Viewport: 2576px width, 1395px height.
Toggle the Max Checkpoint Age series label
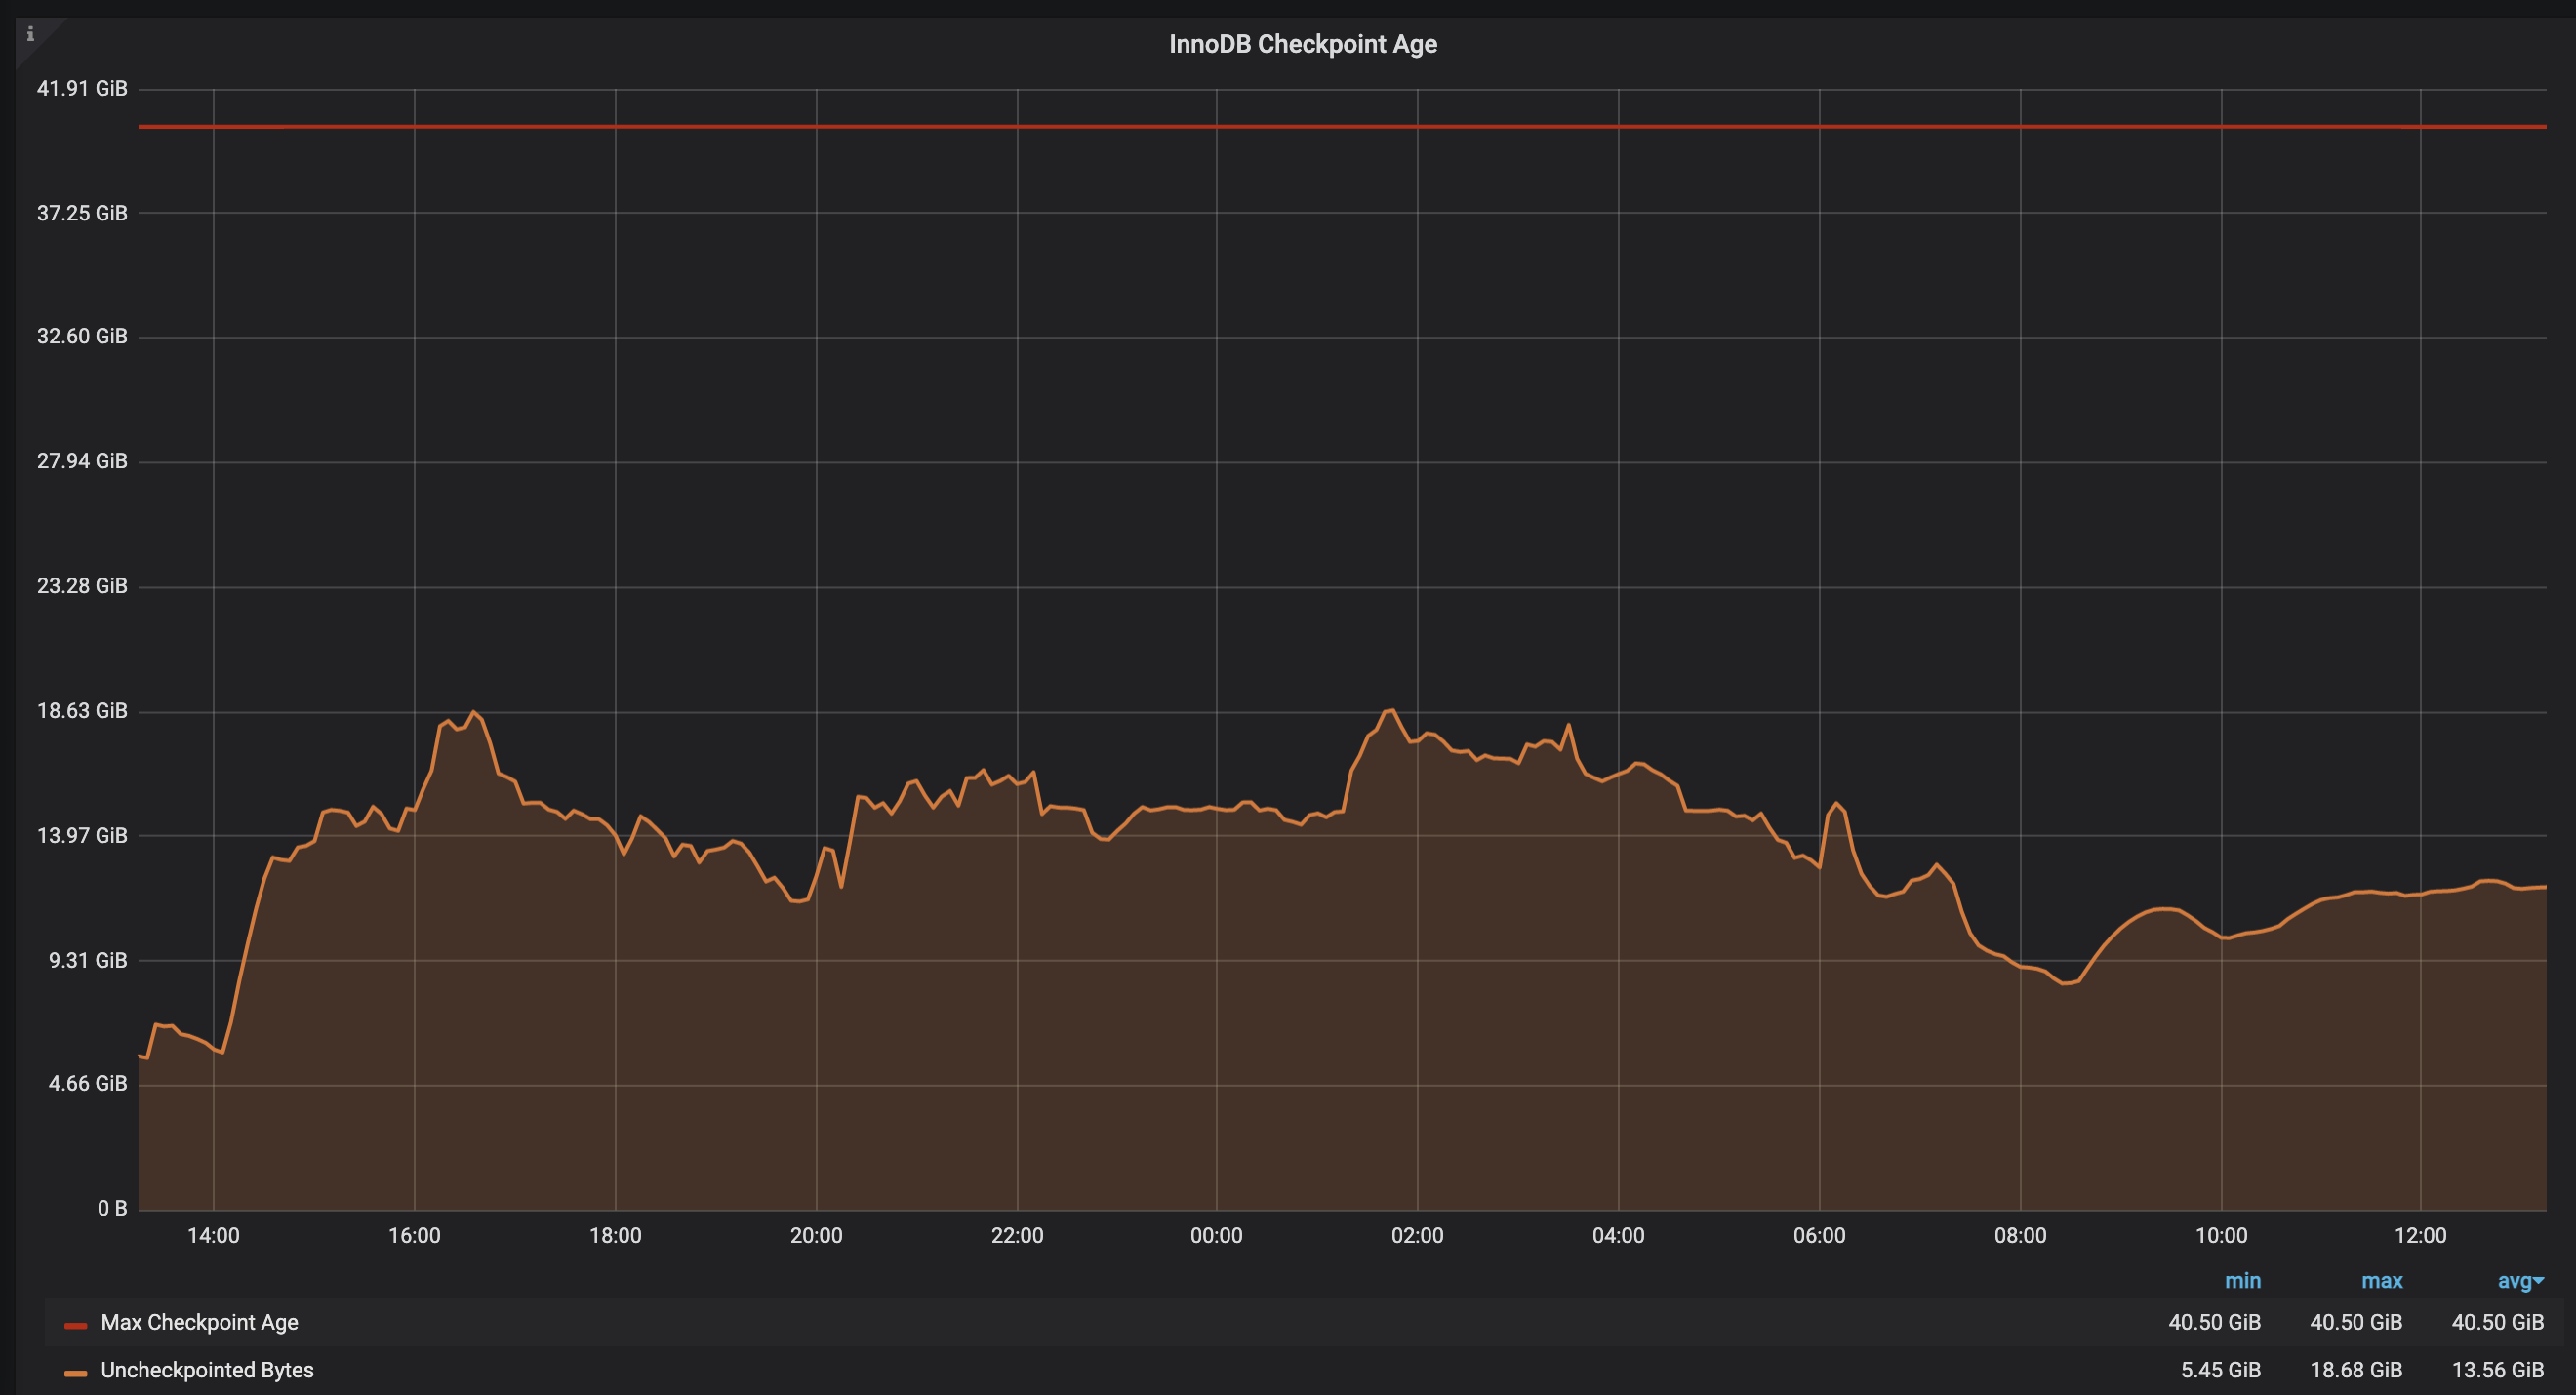(x=199, y=1322)
